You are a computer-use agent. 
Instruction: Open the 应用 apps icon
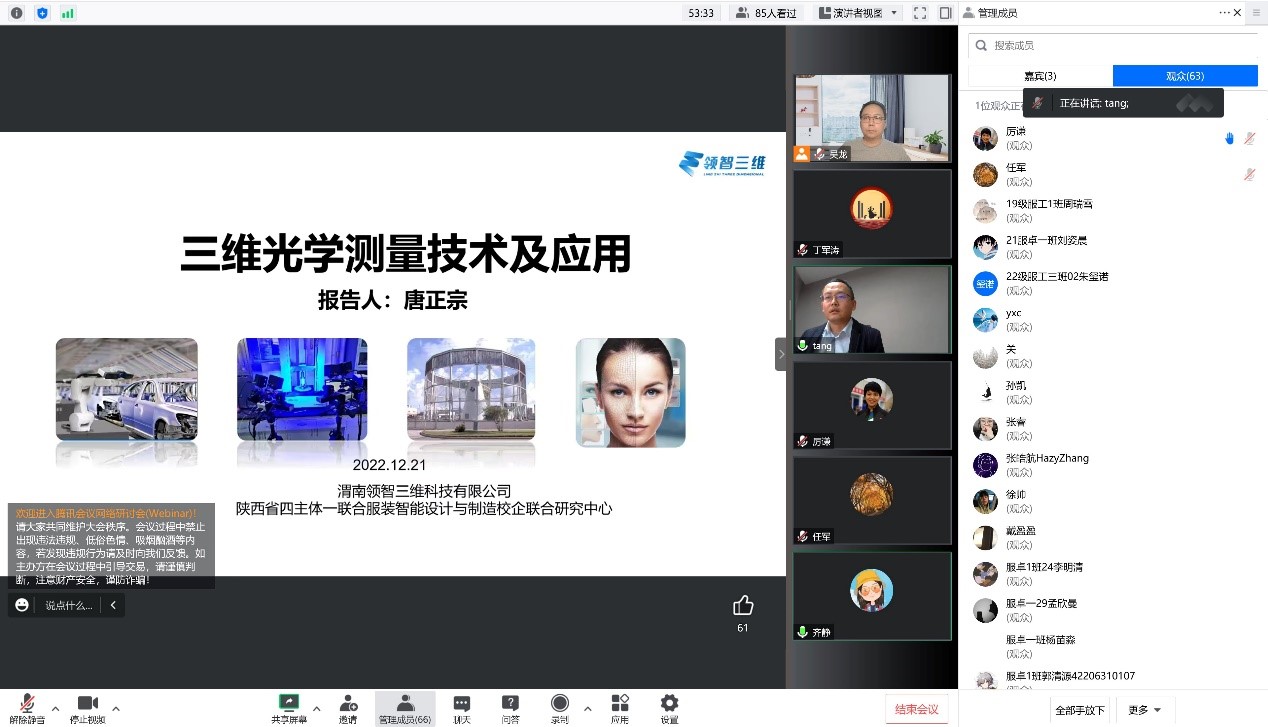point(619,707)
